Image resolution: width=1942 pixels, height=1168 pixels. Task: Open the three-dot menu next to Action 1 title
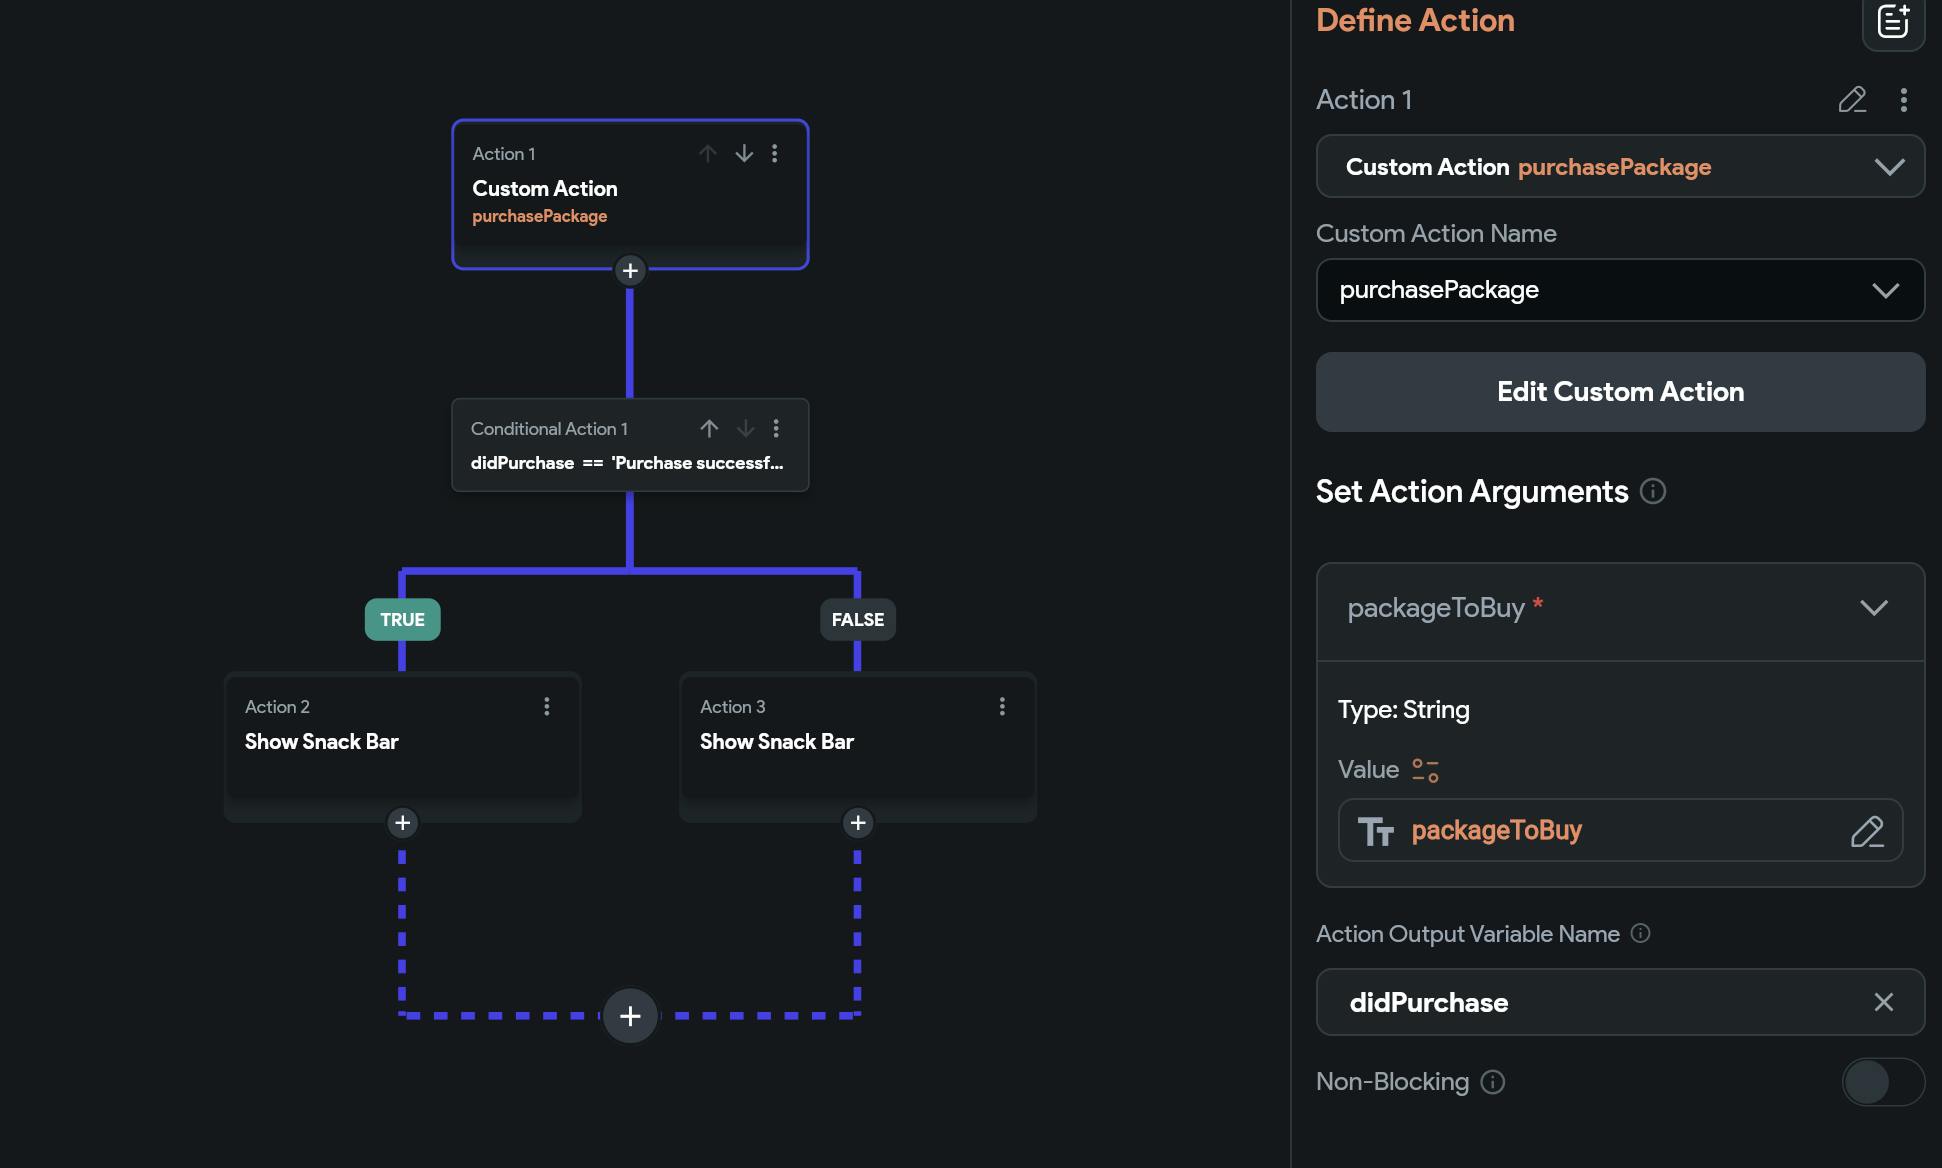click(1903, 100)
